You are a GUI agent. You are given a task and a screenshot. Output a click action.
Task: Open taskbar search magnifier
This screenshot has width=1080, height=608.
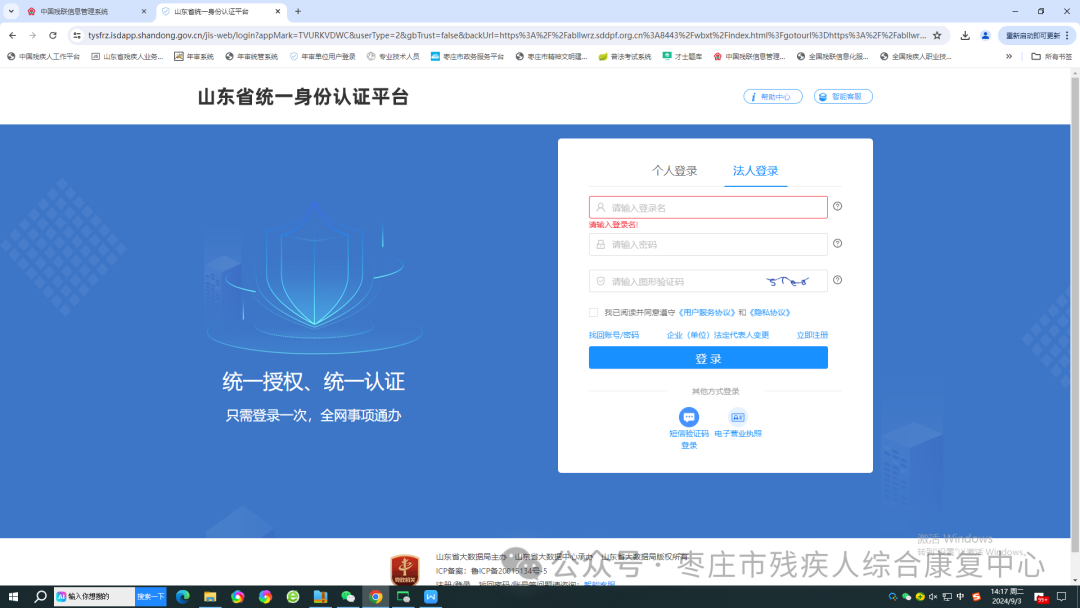tap(41, 596)
